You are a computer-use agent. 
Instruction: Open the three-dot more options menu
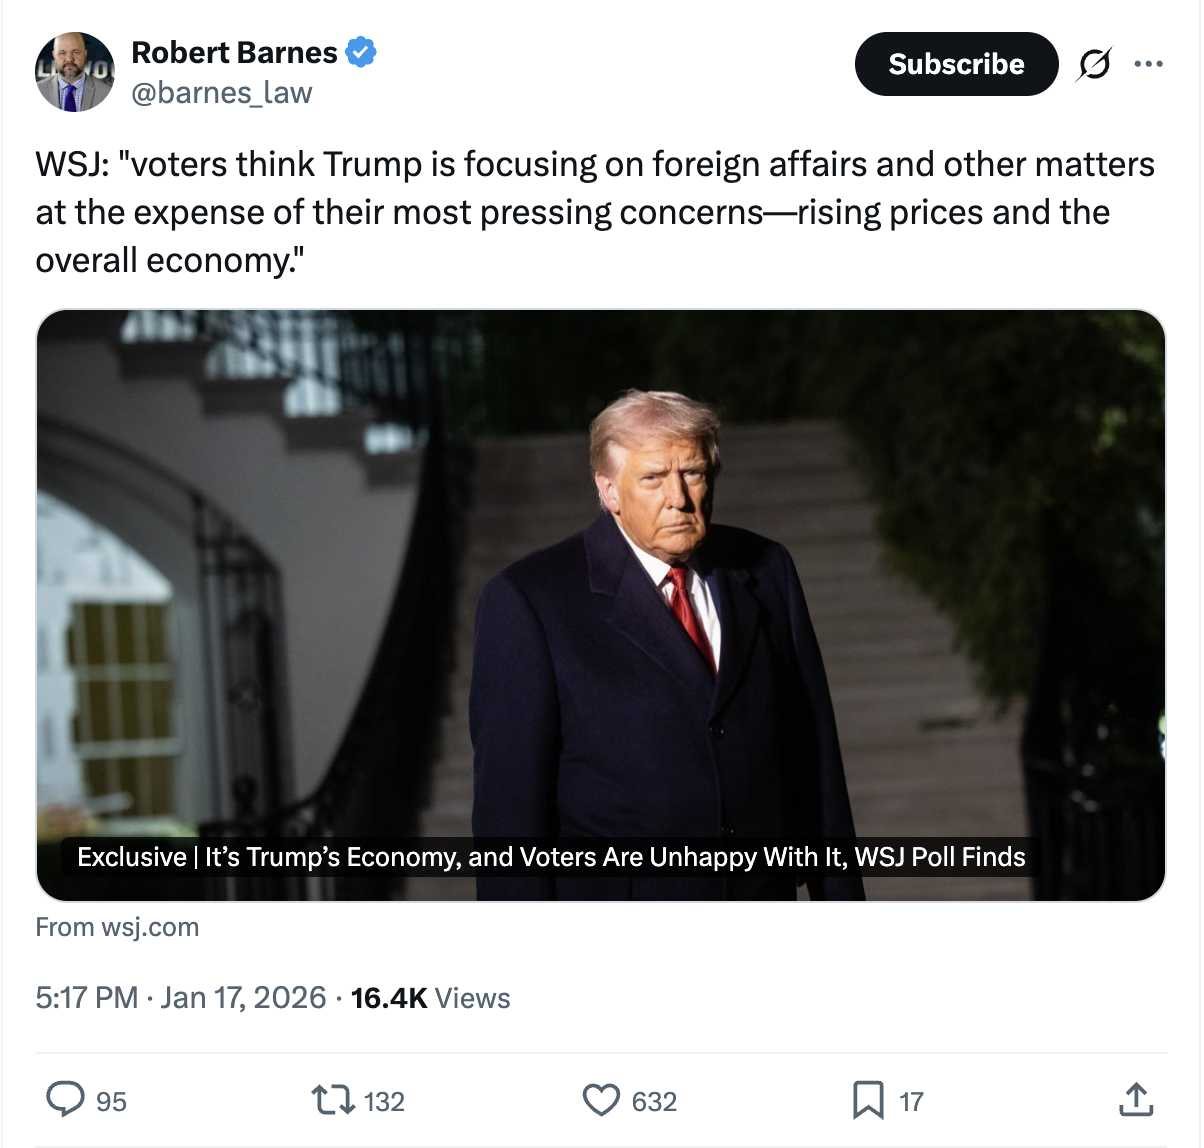point(1148,64)
